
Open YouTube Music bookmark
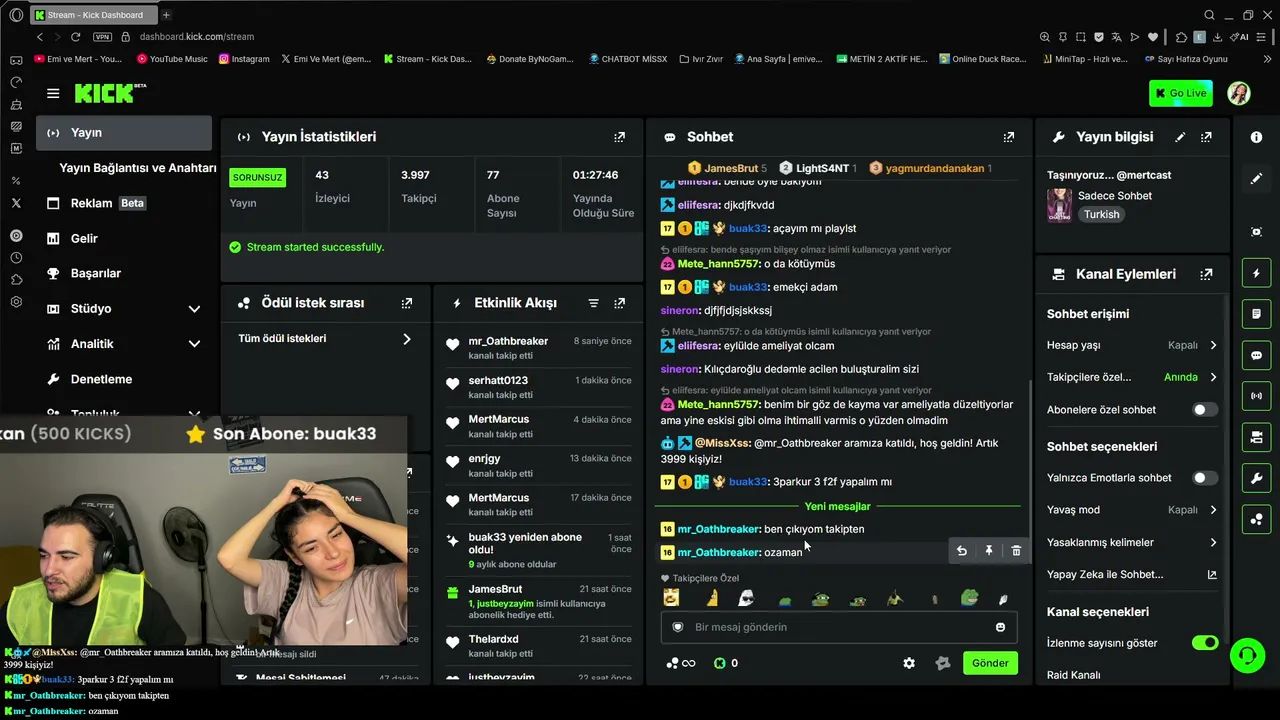tap(171, 59)
